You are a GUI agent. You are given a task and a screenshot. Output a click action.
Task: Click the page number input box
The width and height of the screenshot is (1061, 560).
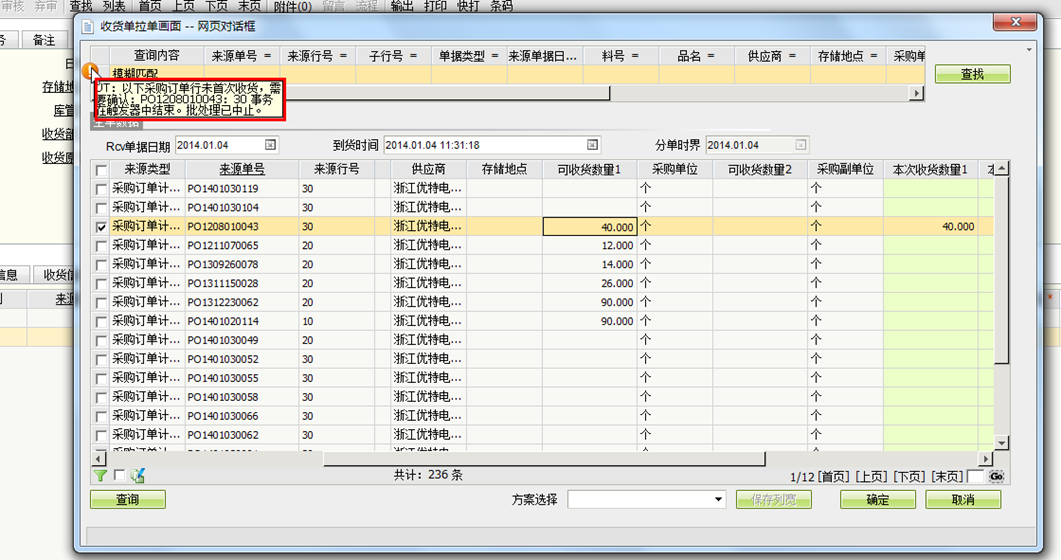tap(975, 477)
